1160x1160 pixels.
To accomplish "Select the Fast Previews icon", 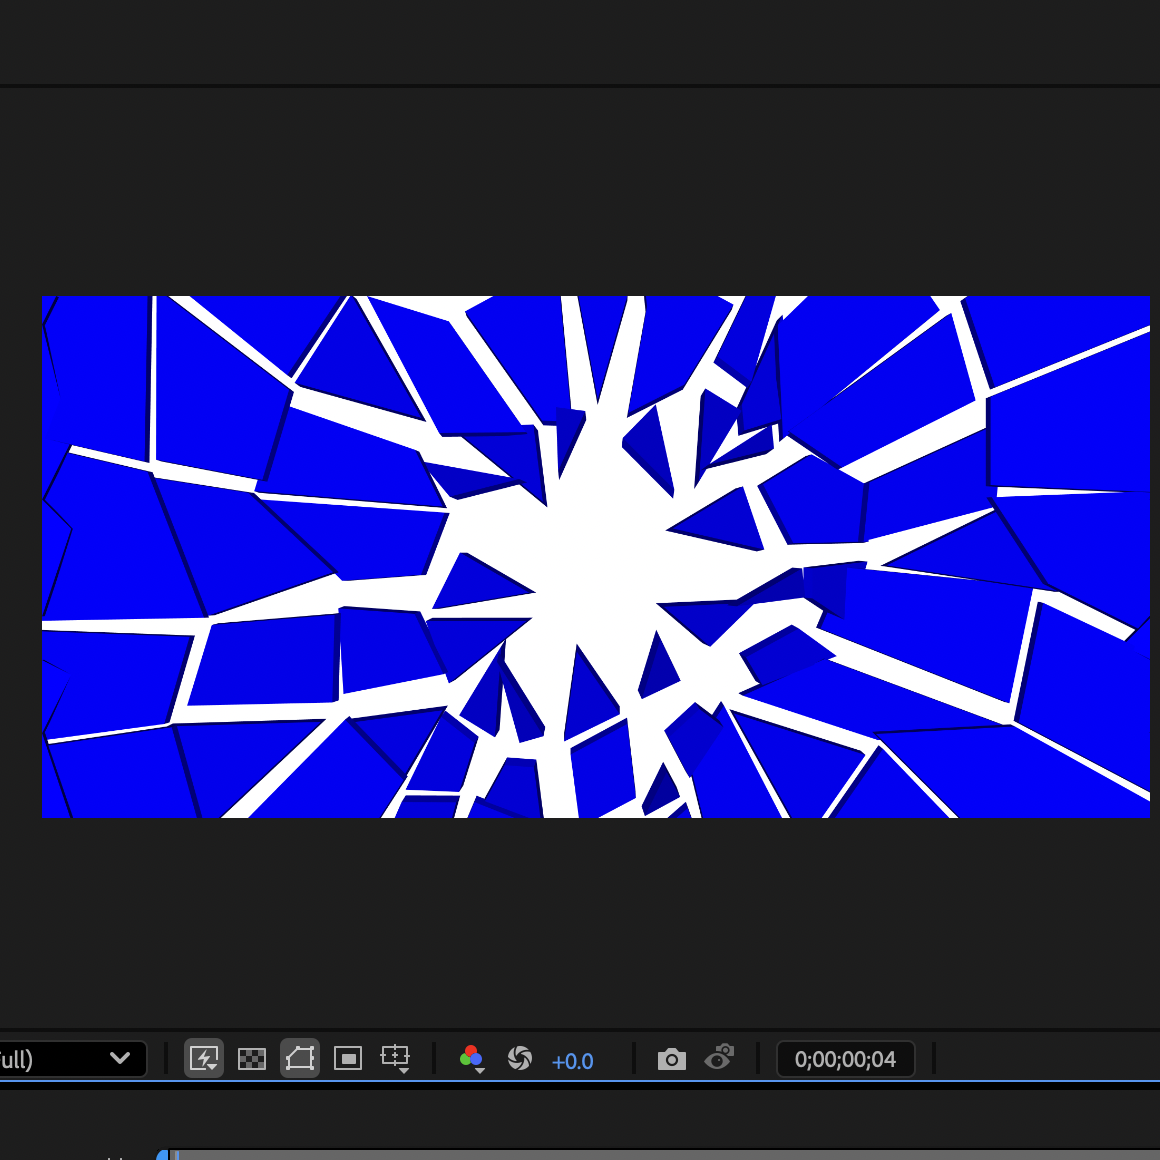I will coord(204,1058).
